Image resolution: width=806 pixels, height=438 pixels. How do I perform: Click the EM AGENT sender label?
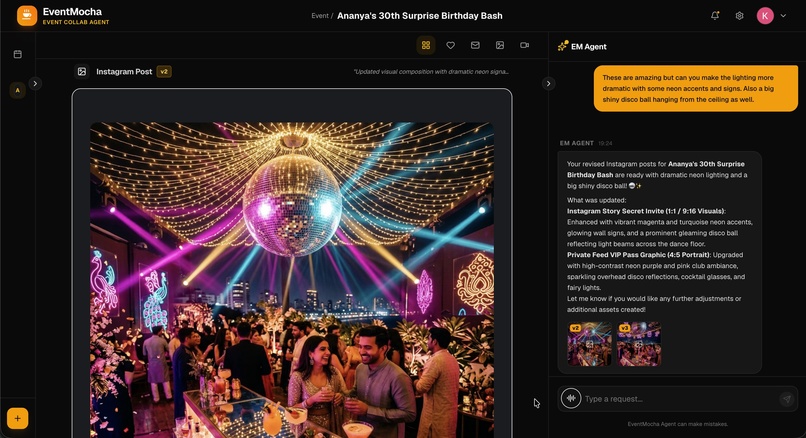(x=577, y=143)
